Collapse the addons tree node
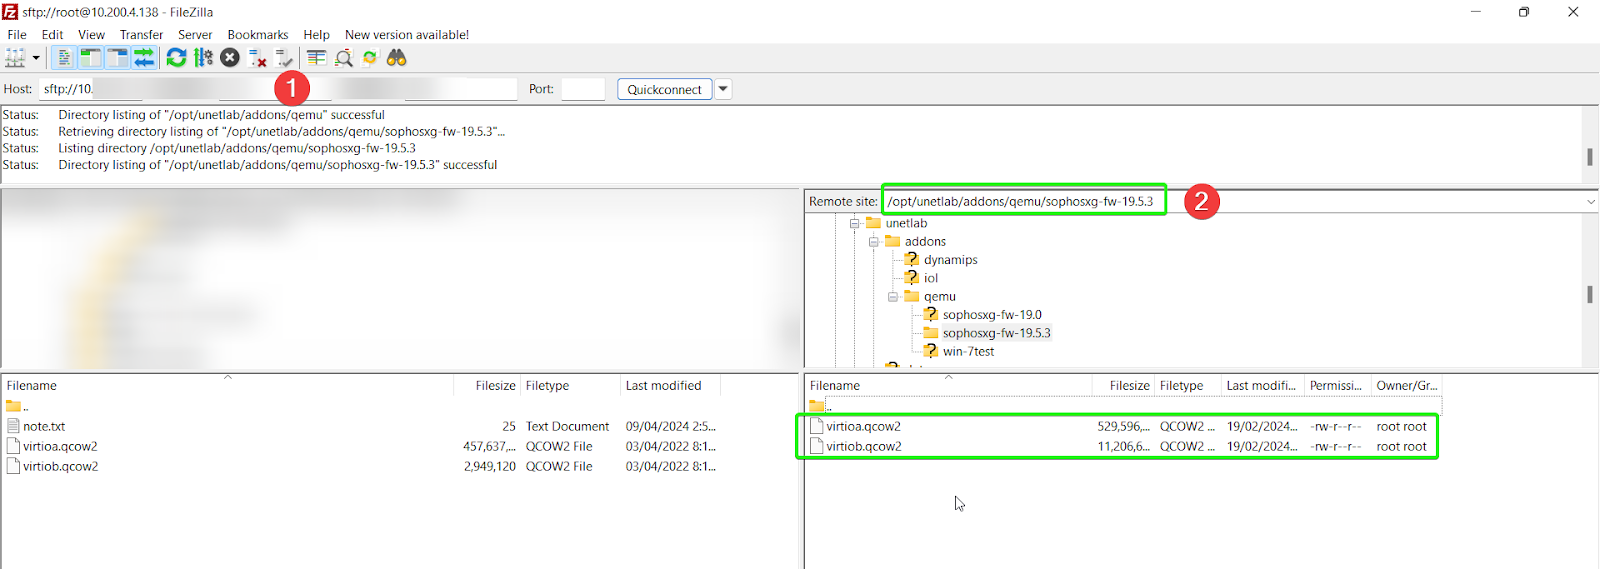Viewport: 1600px width, 569px height. tap(874, 242)
